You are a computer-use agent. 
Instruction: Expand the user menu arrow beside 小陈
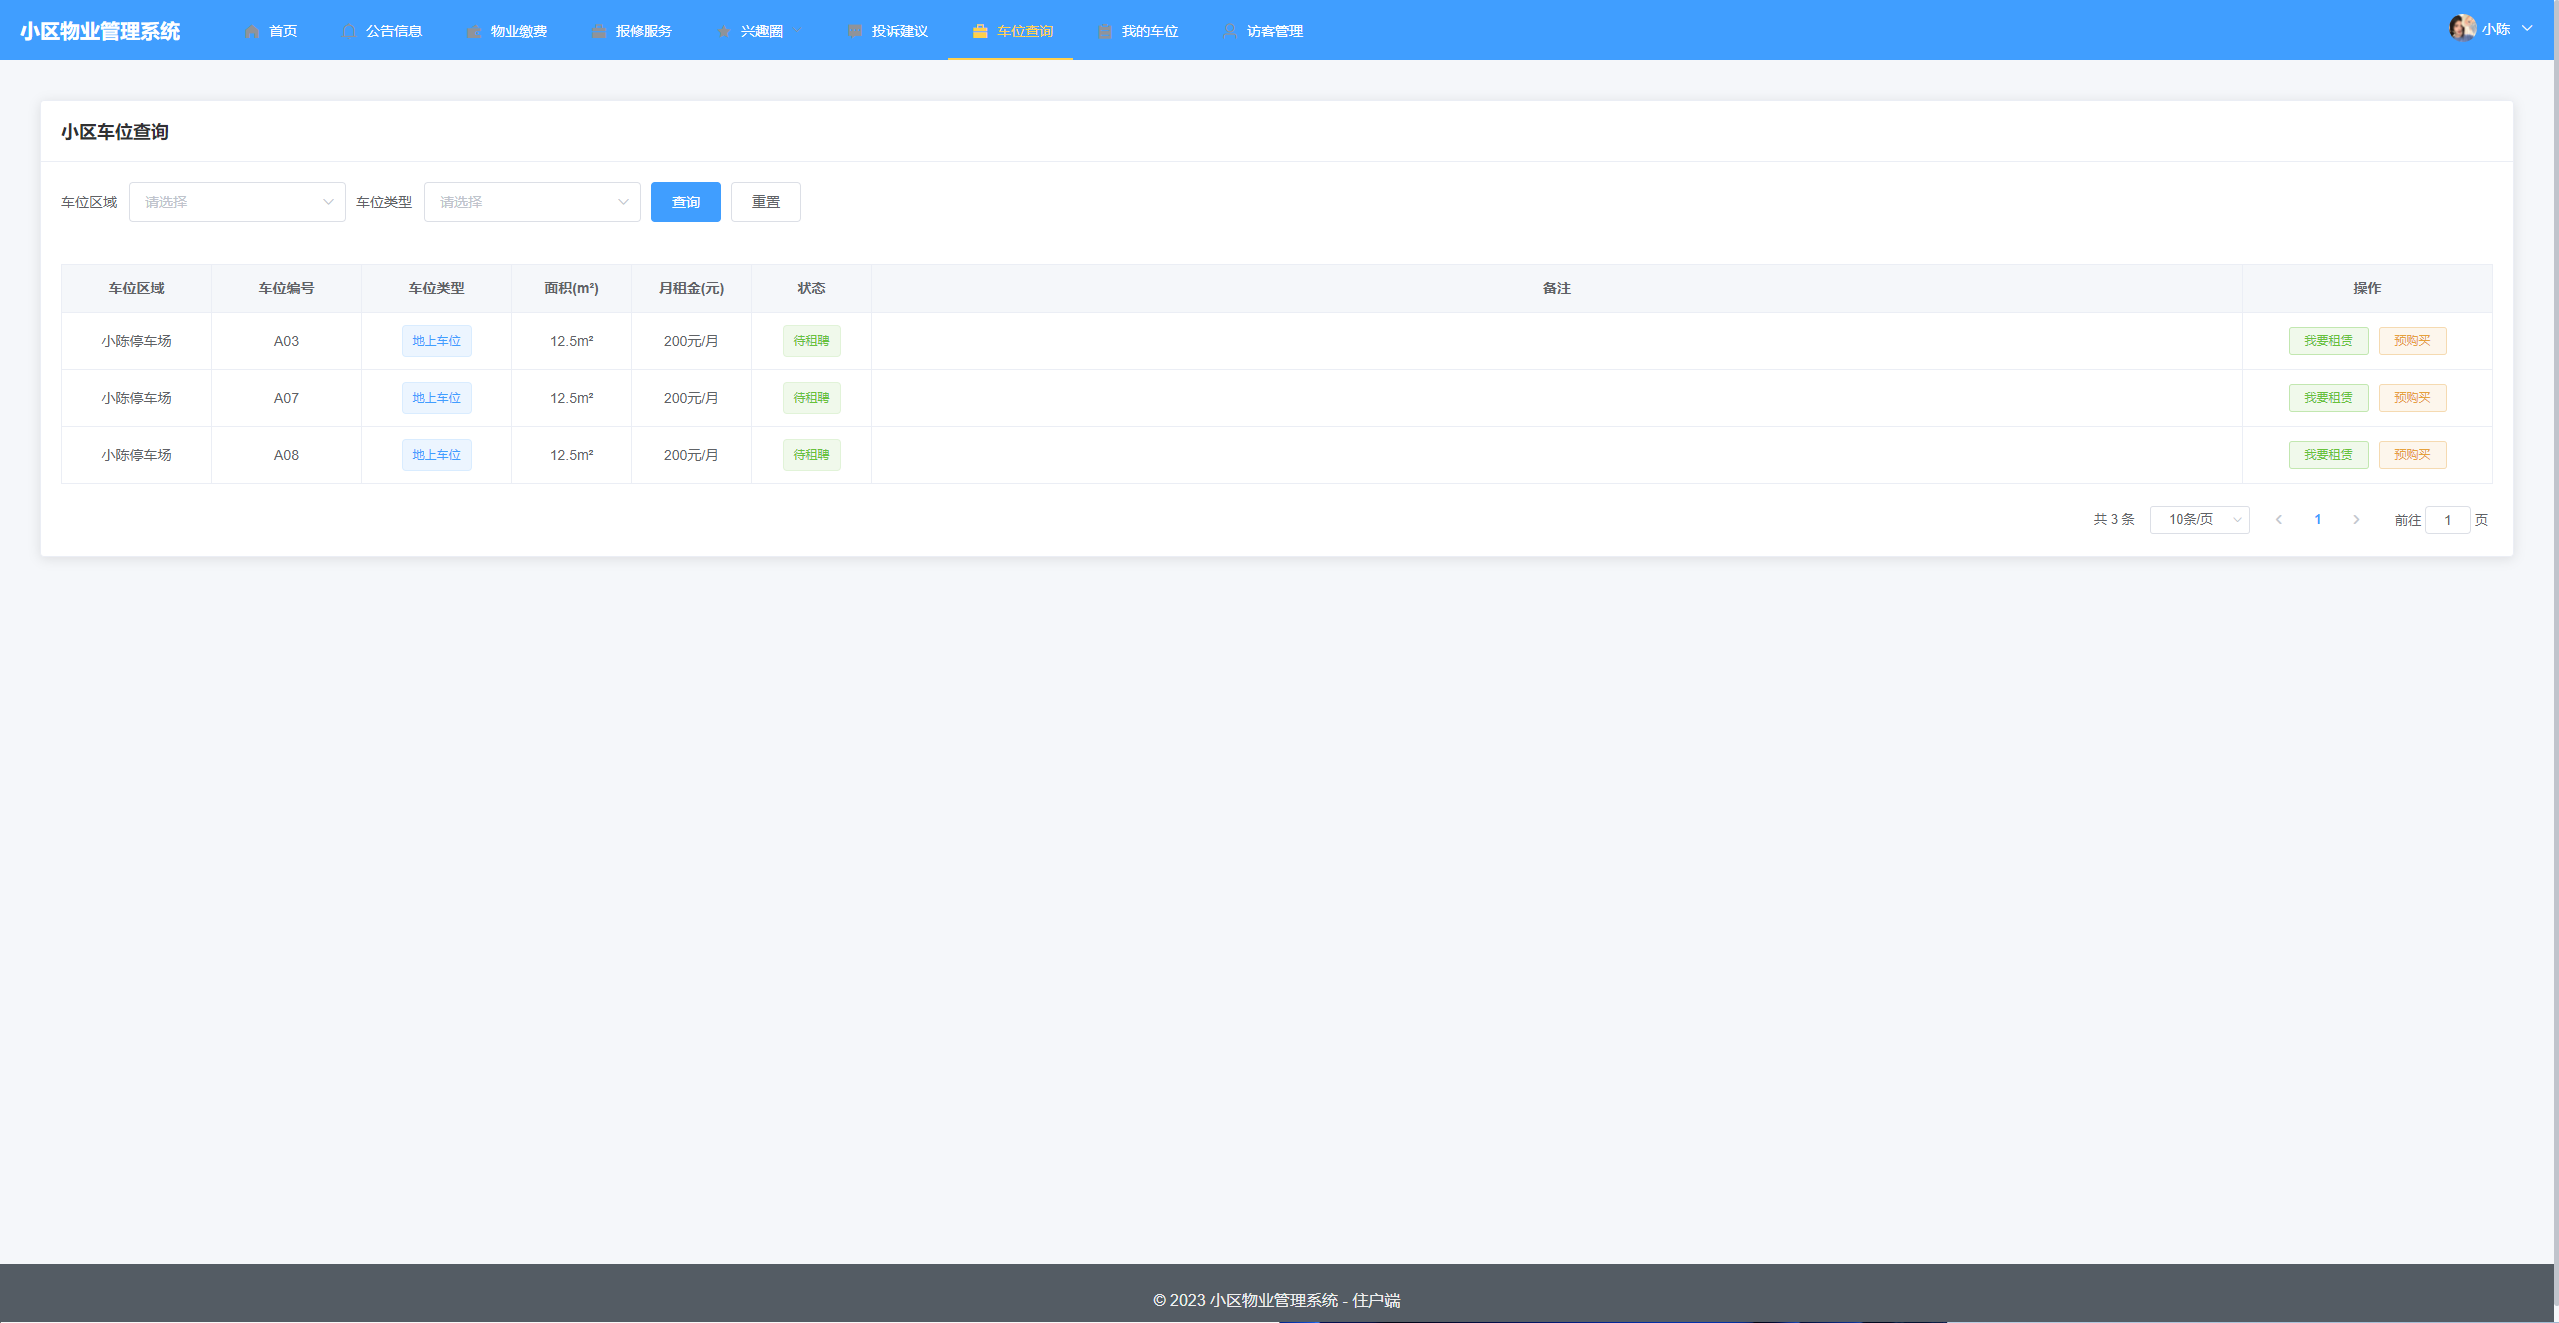click(x=2527, y=29)
